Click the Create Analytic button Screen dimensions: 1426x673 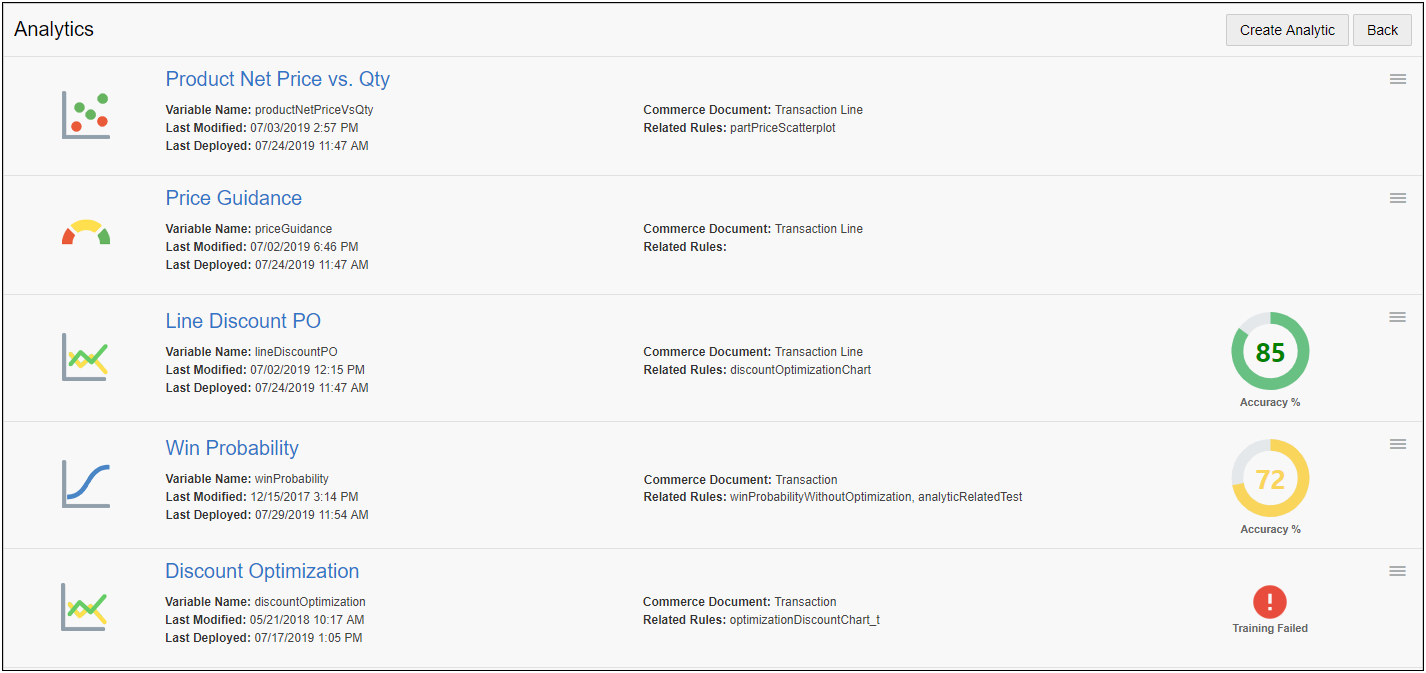tap(1287, 30)
